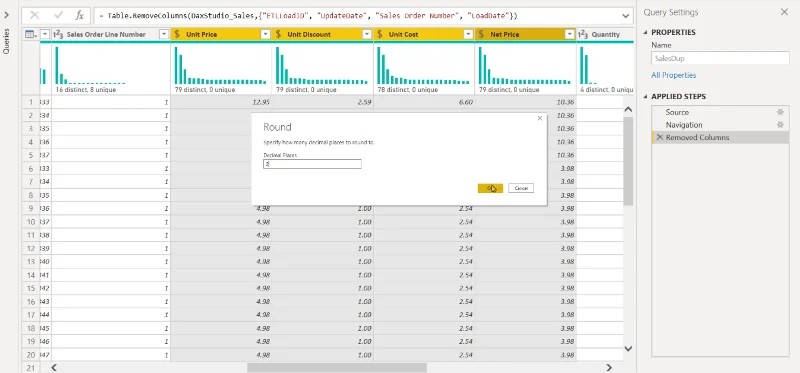Click the horizontal scrollbar right arrow
Viewport: 800px width, 373px height.
pyautogui.click(x=609, y=367)
